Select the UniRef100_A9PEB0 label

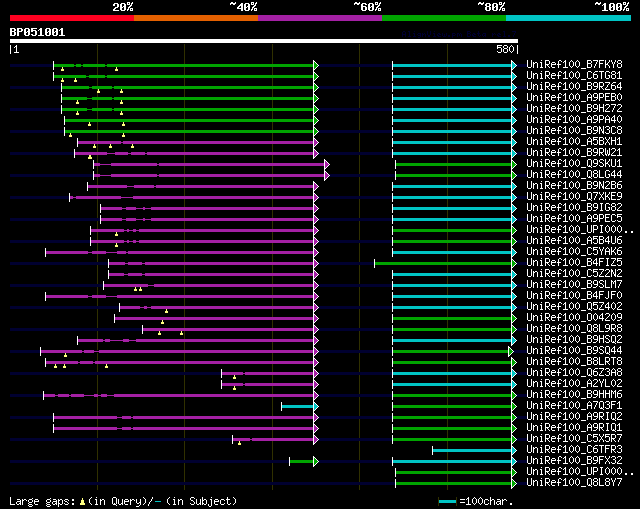pyautogui.click(x=574, y=97)
